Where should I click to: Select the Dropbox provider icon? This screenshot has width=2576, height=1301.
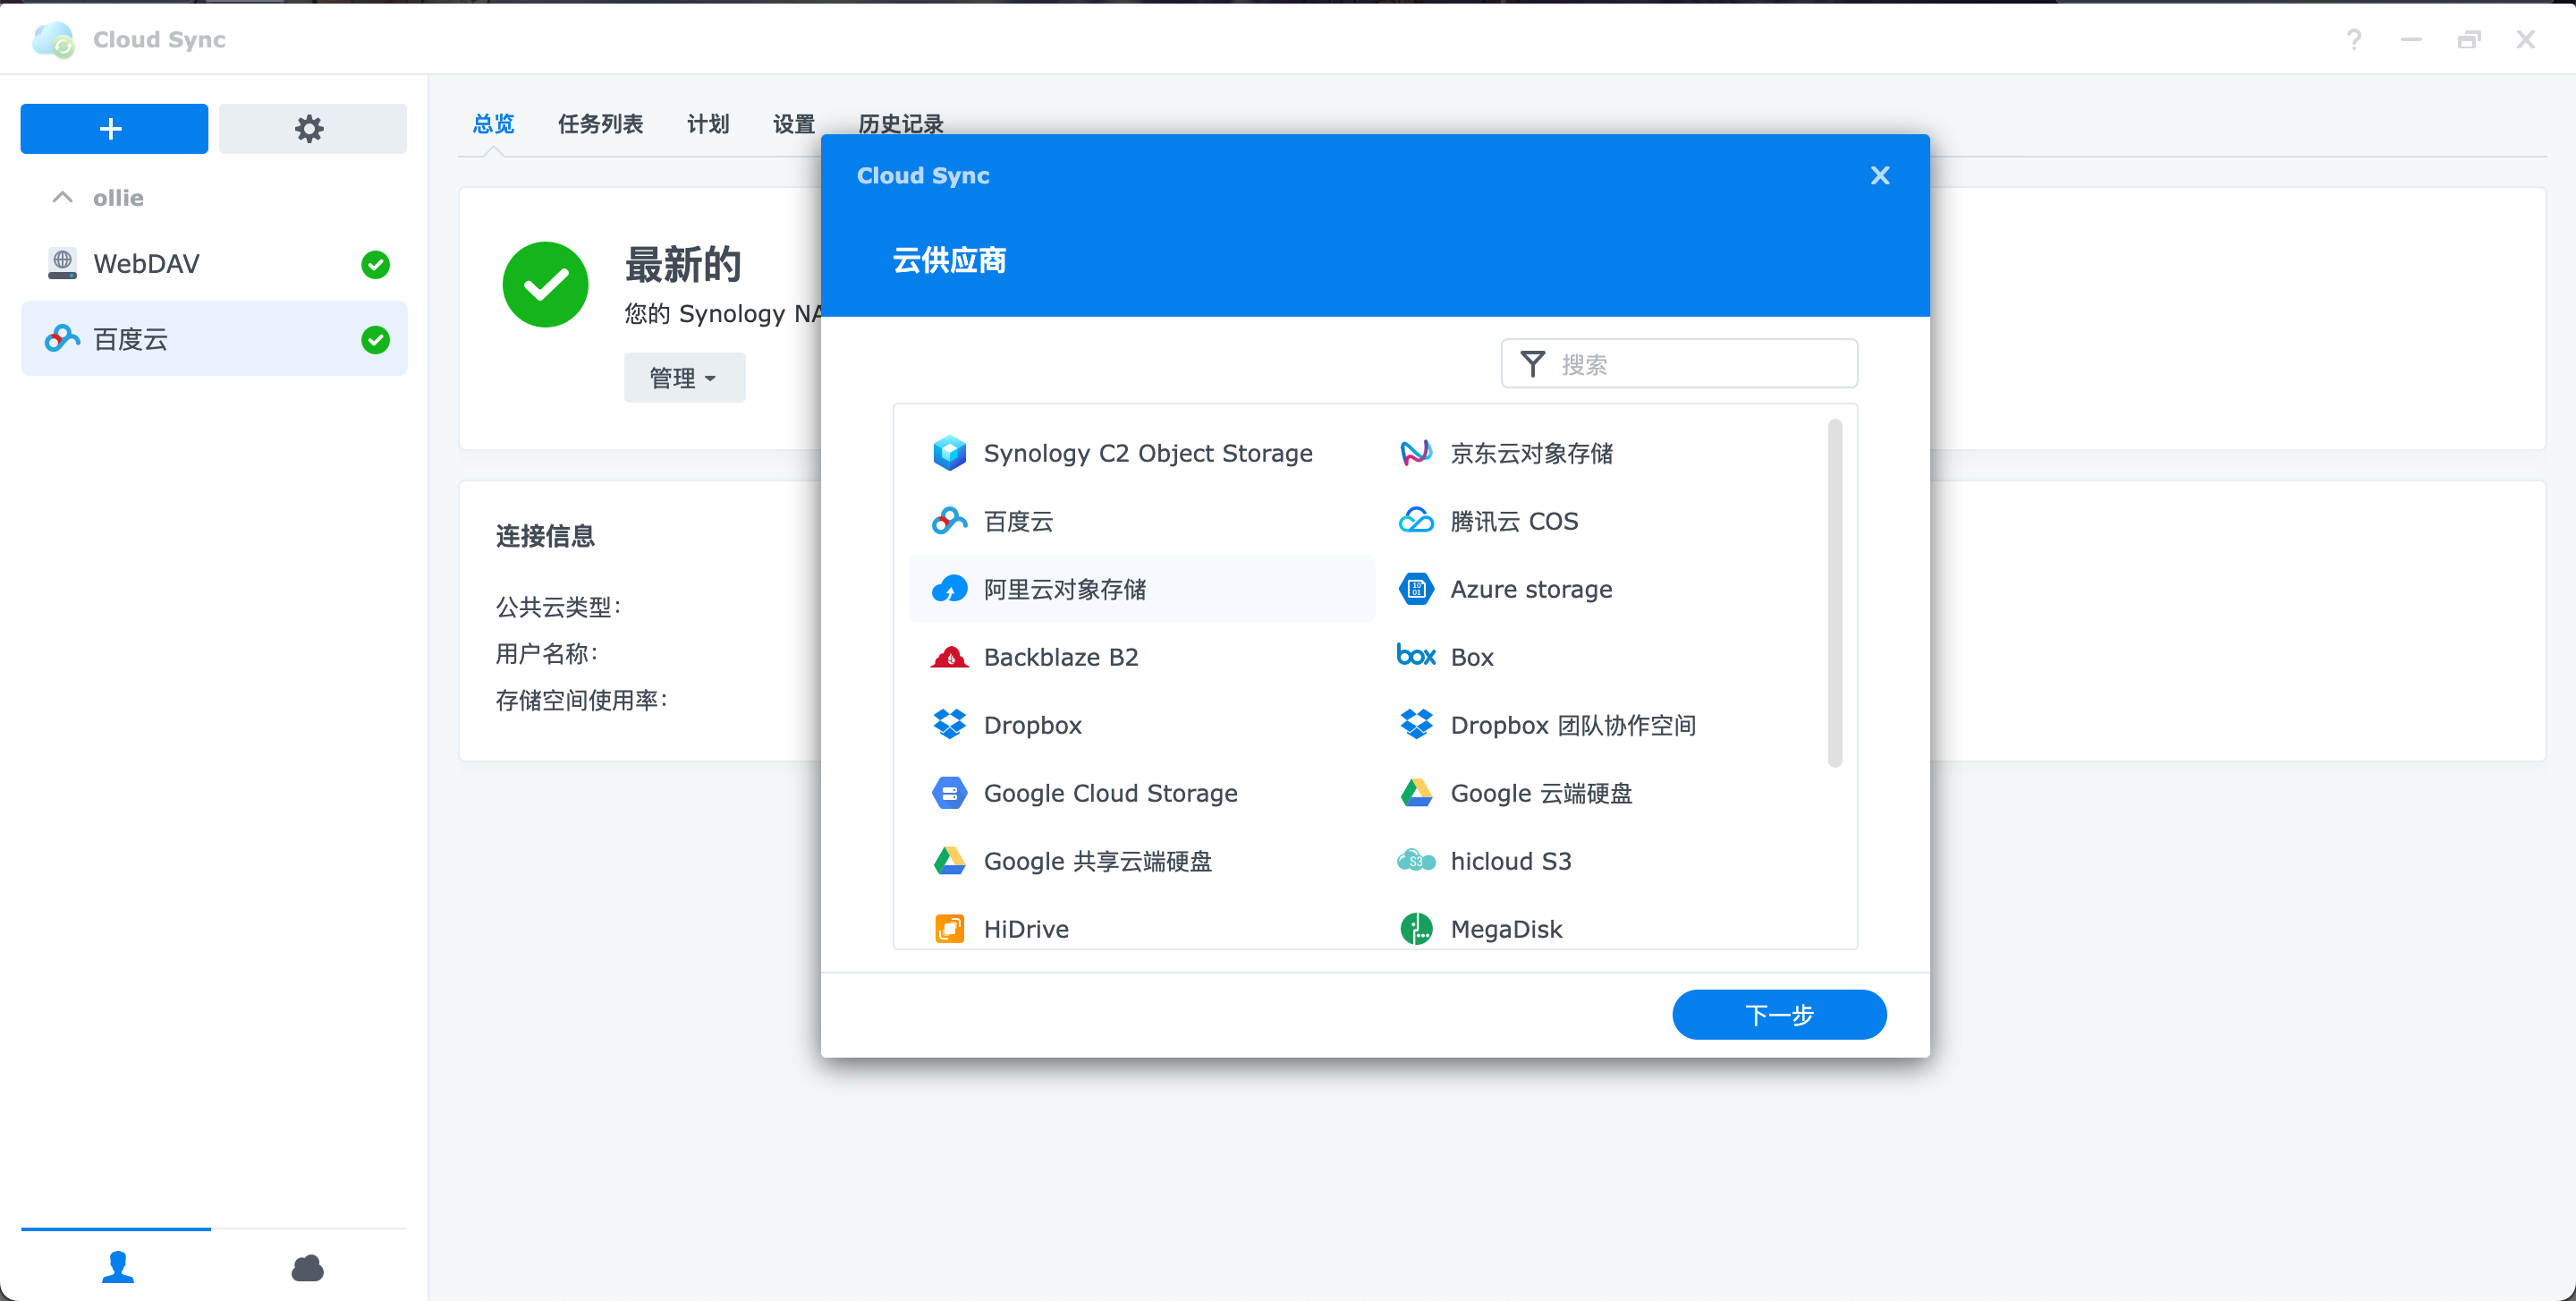(x=949, y=725)
